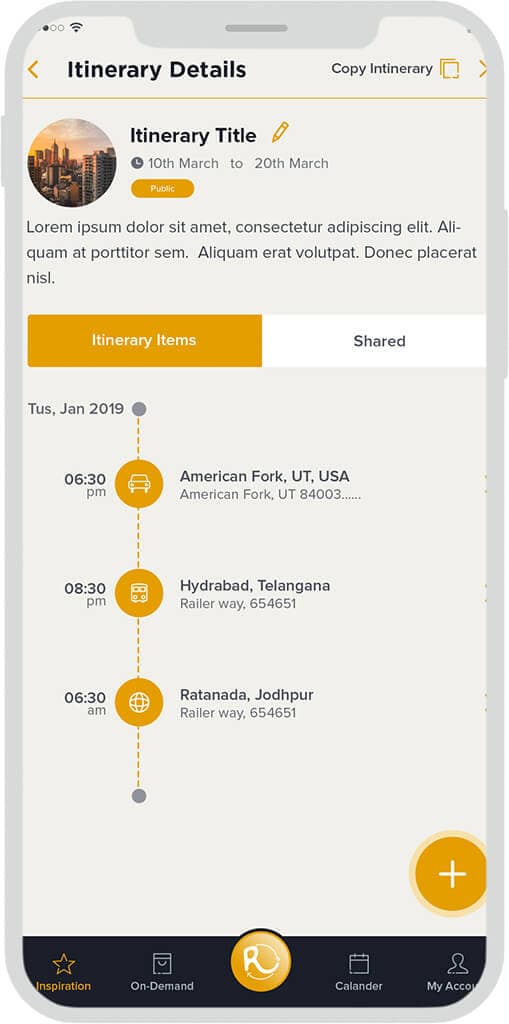Click the Tus, Jan 2019 timeline start marker
Viewport: 509px width, 1024px height.
[x=139, y=409]
